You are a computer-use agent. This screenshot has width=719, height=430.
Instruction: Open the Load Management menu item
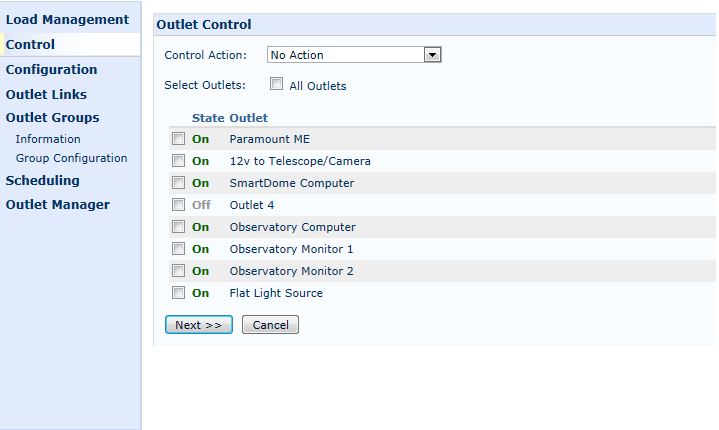pyautogui.click(x=67, y=20)
